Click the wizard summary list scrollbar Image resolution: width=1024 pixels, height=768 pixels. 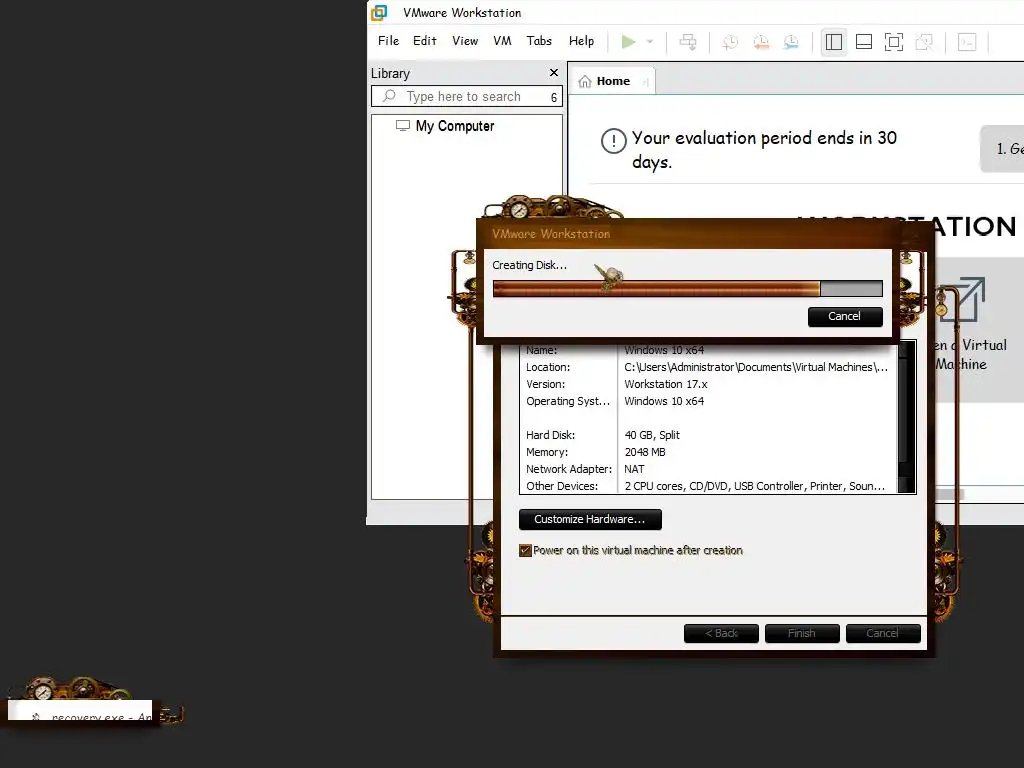(x=906, y=416)
